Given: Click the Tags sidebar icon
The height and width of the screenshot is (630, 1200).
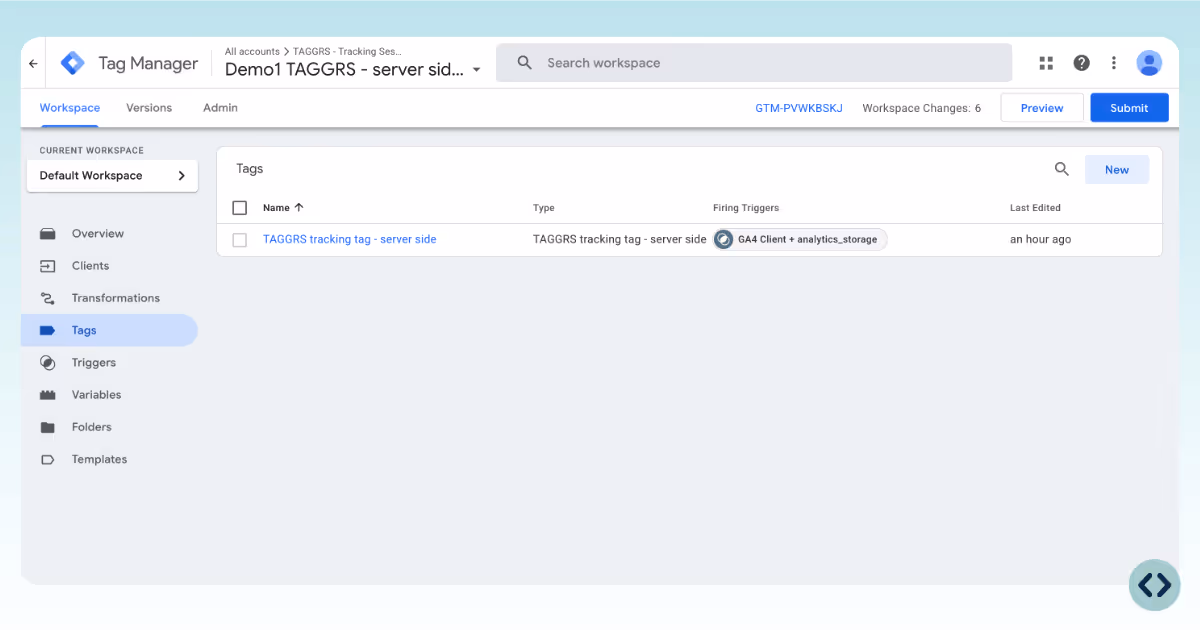Looking at the screenshot, I should click(x=47, y=330).
